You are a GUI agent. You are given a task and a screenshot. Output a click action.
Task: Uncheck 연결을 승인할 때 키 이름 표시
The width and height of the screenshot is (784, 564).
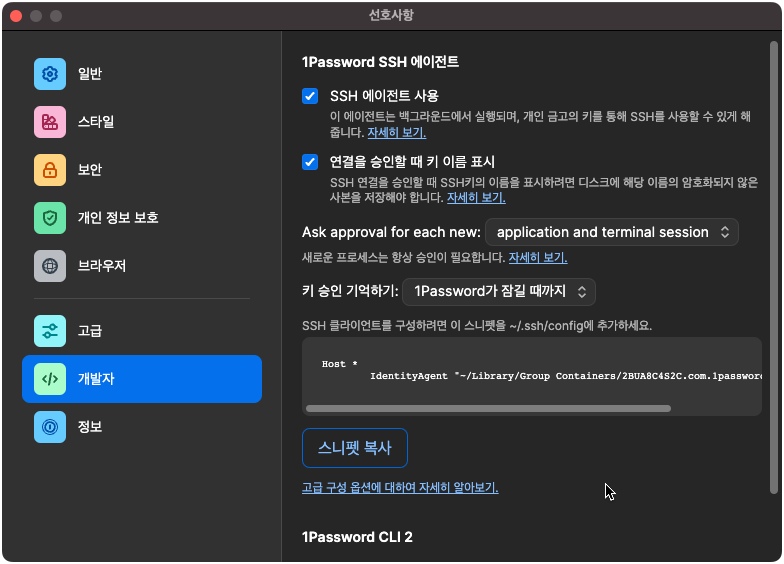click(x=310, y=162)
